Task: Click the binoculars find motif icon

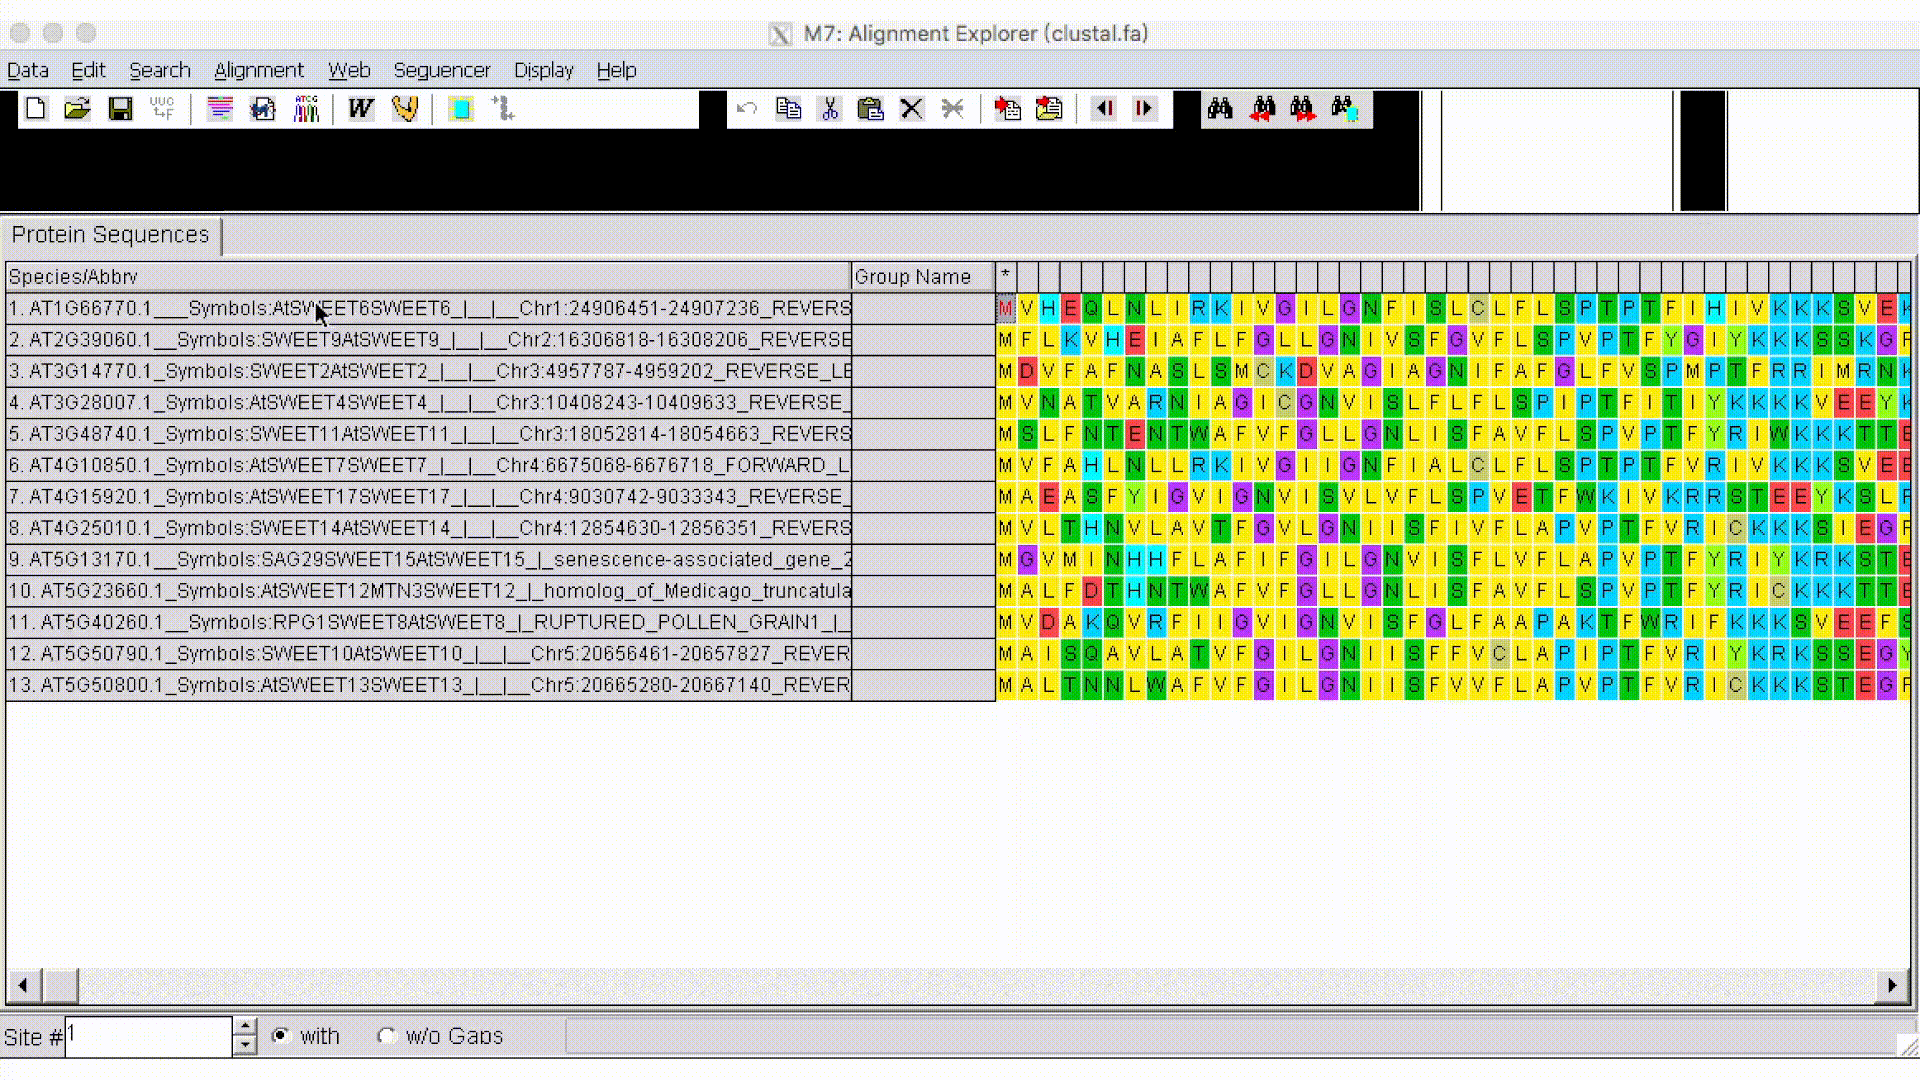Action: click(x=1219, y=108)
